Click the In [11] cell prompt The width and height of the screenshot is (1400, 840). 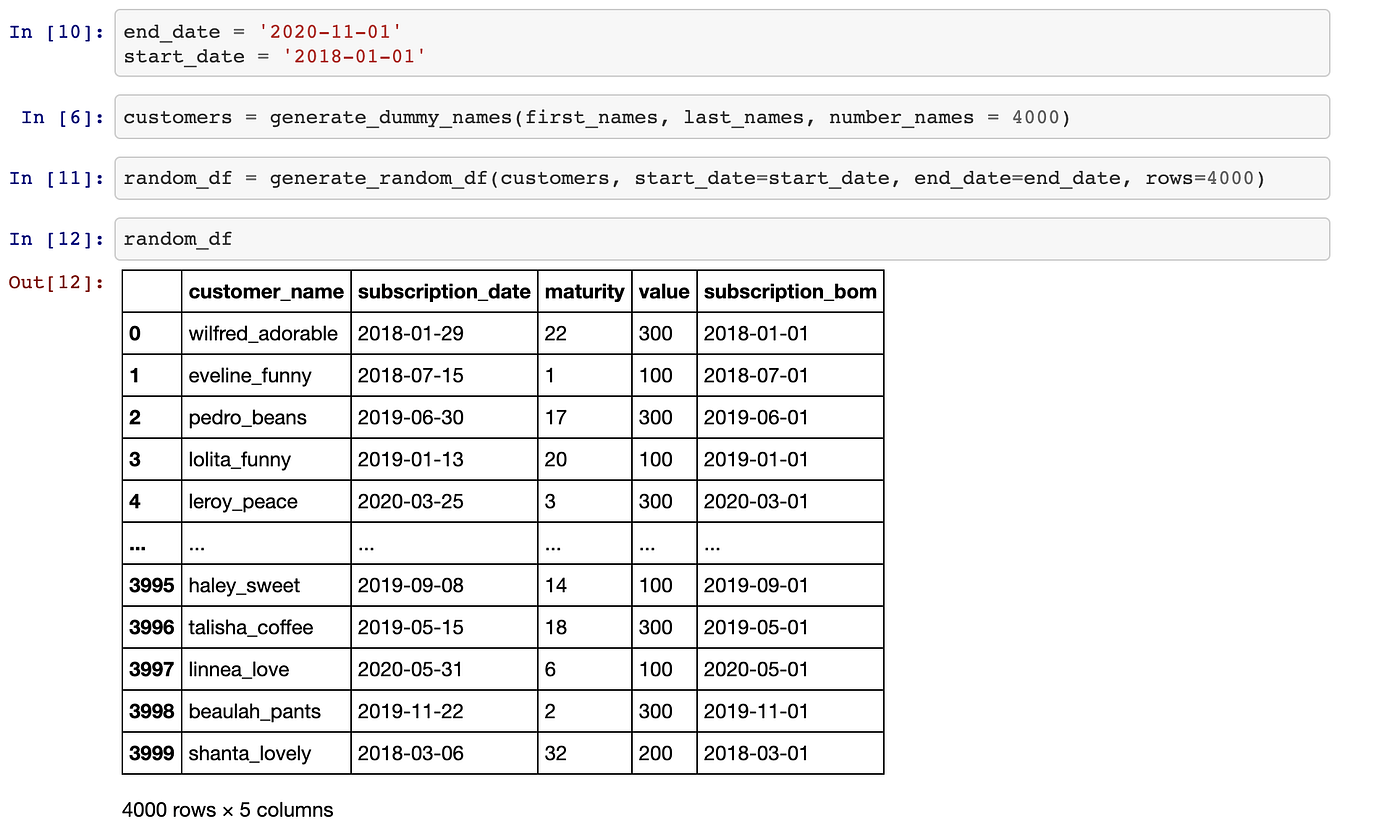(52, 178)
